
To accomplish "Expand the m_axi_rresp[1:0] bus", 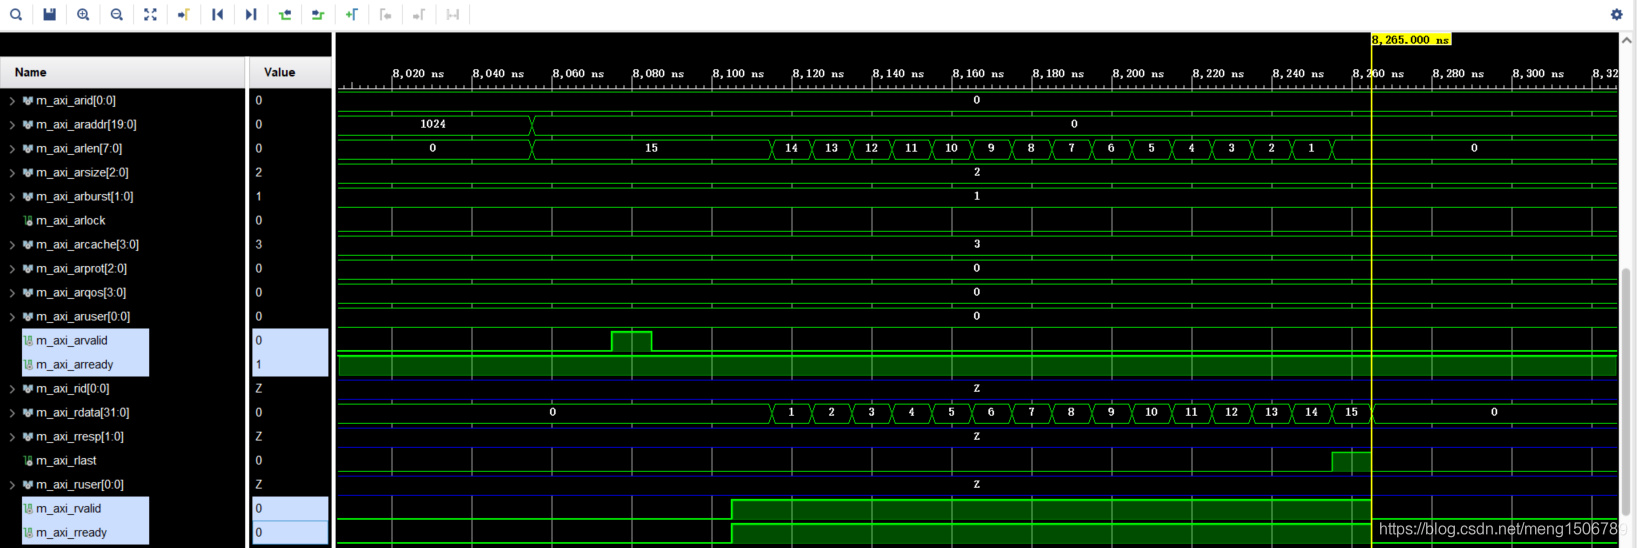I will tap(12, 437).
